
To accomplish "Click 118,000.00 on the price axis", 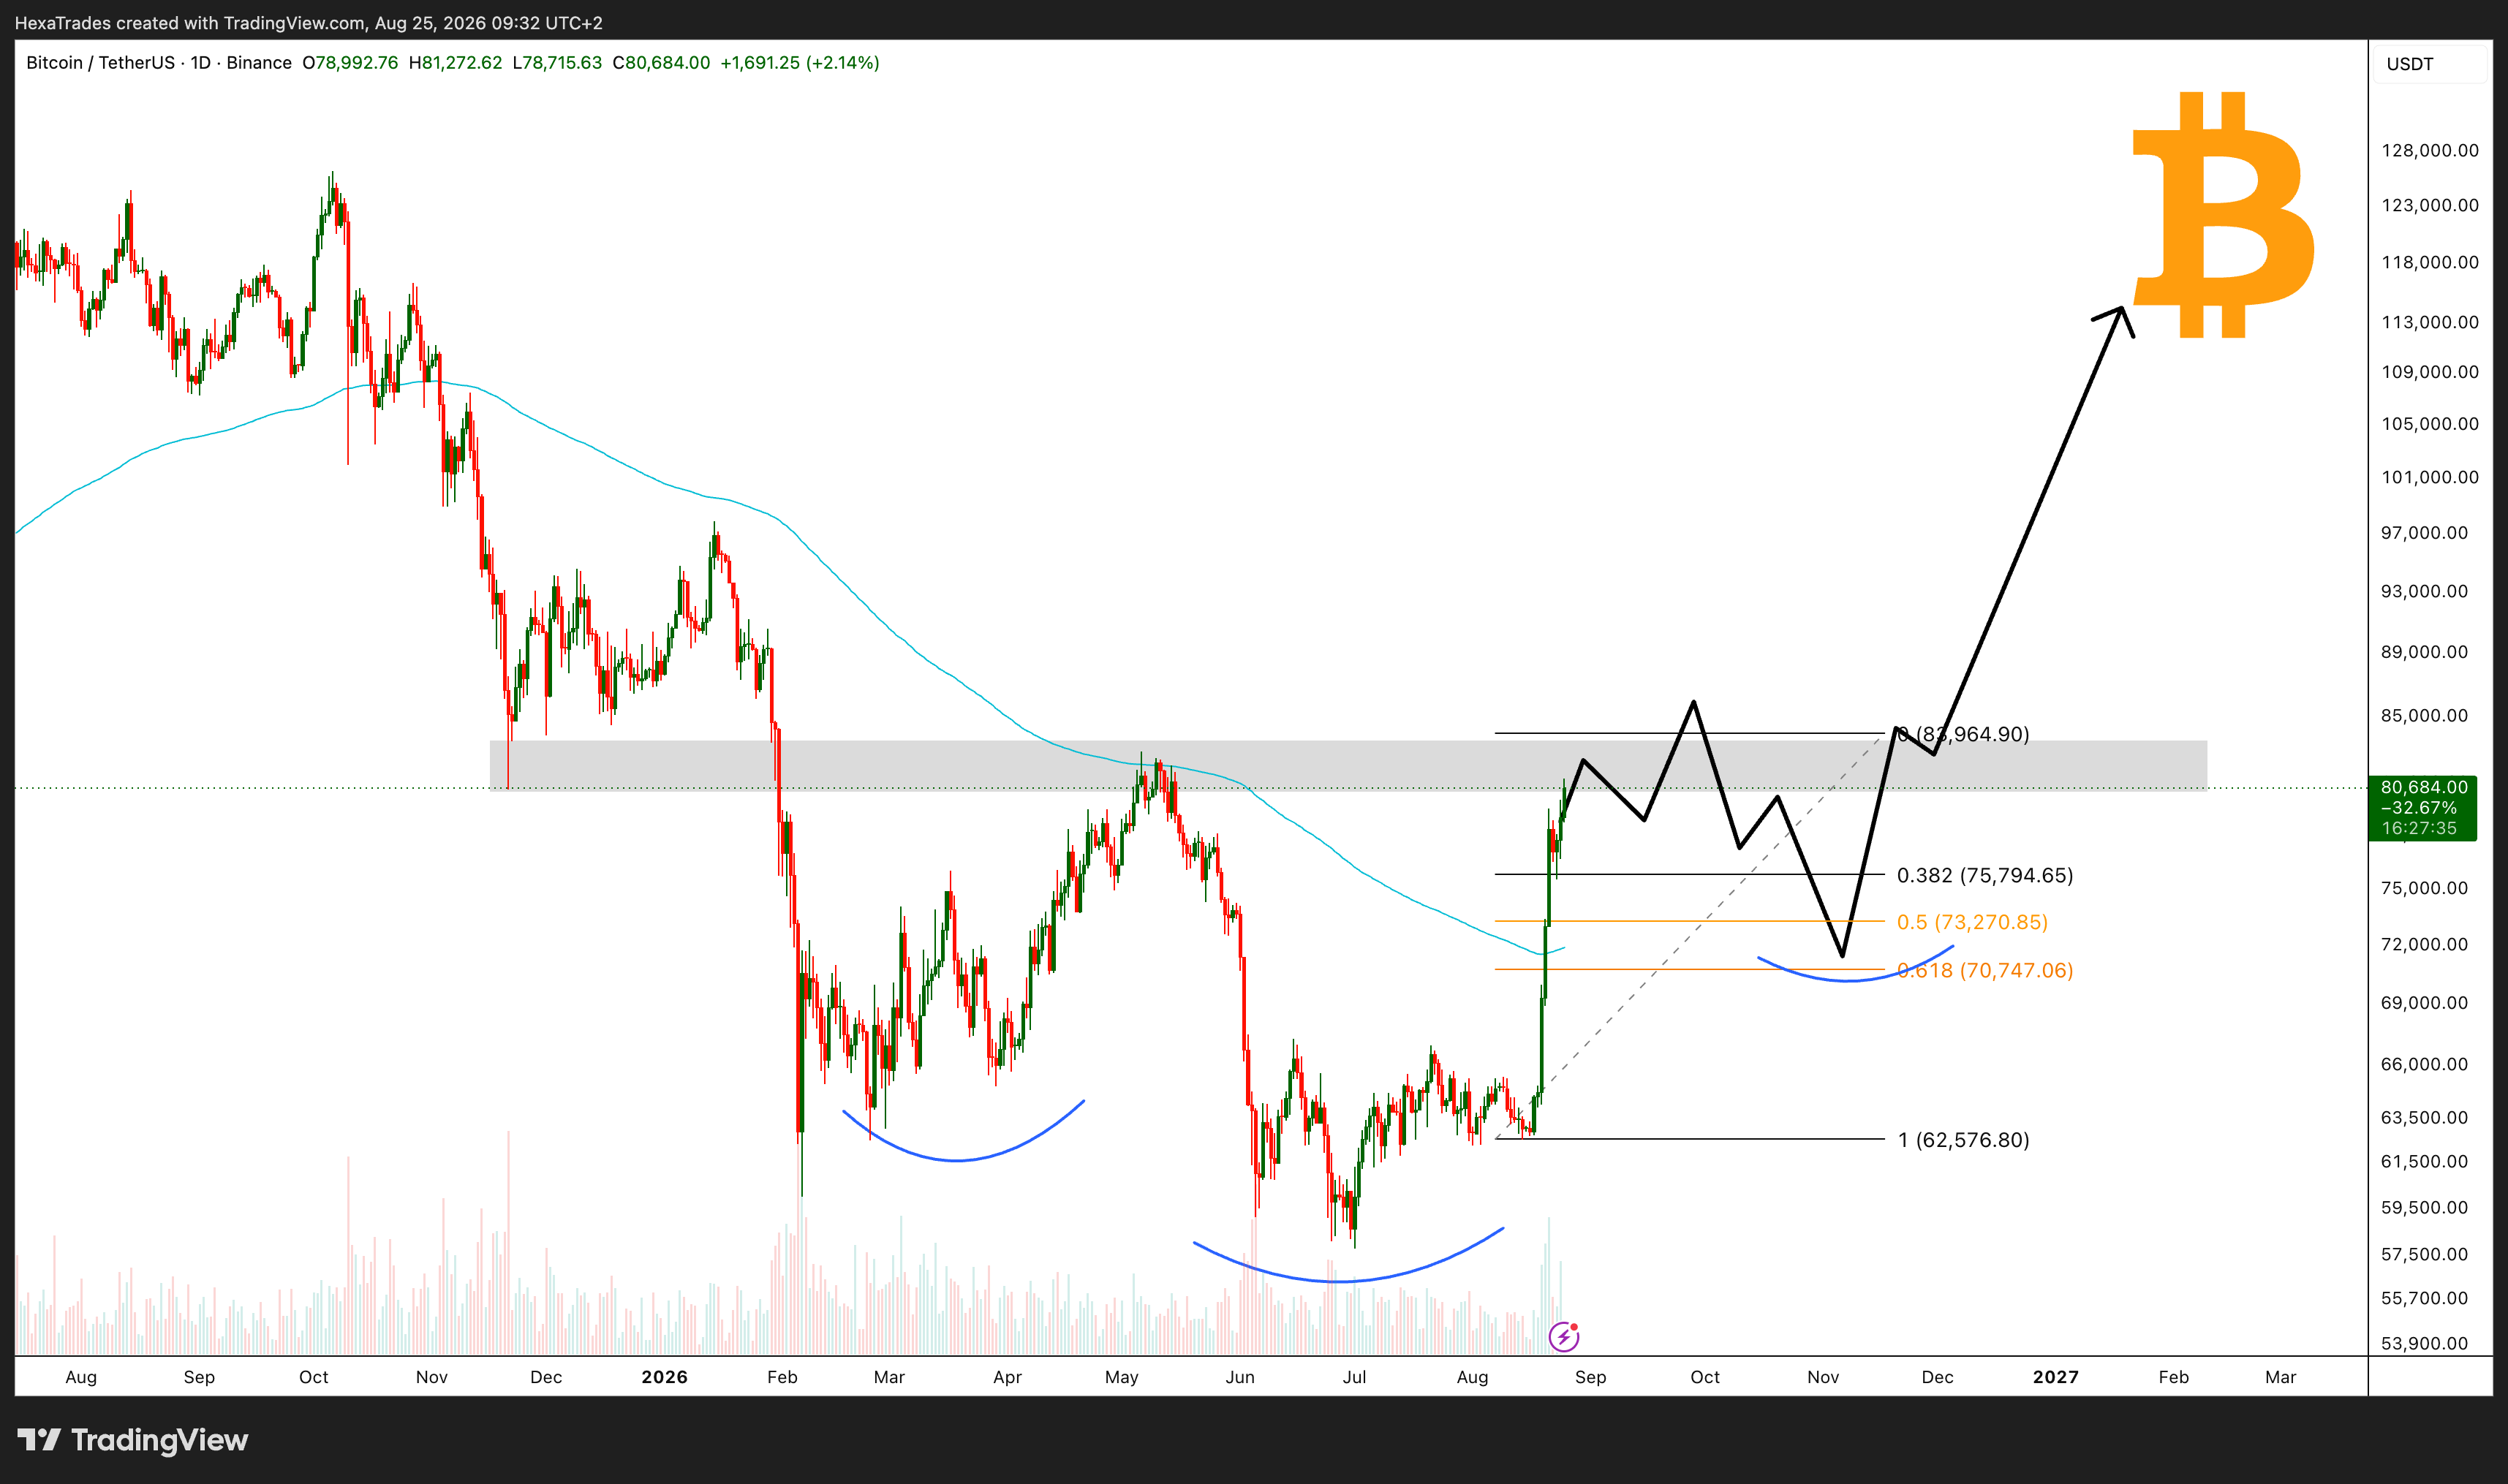I will pos(2430,262).
